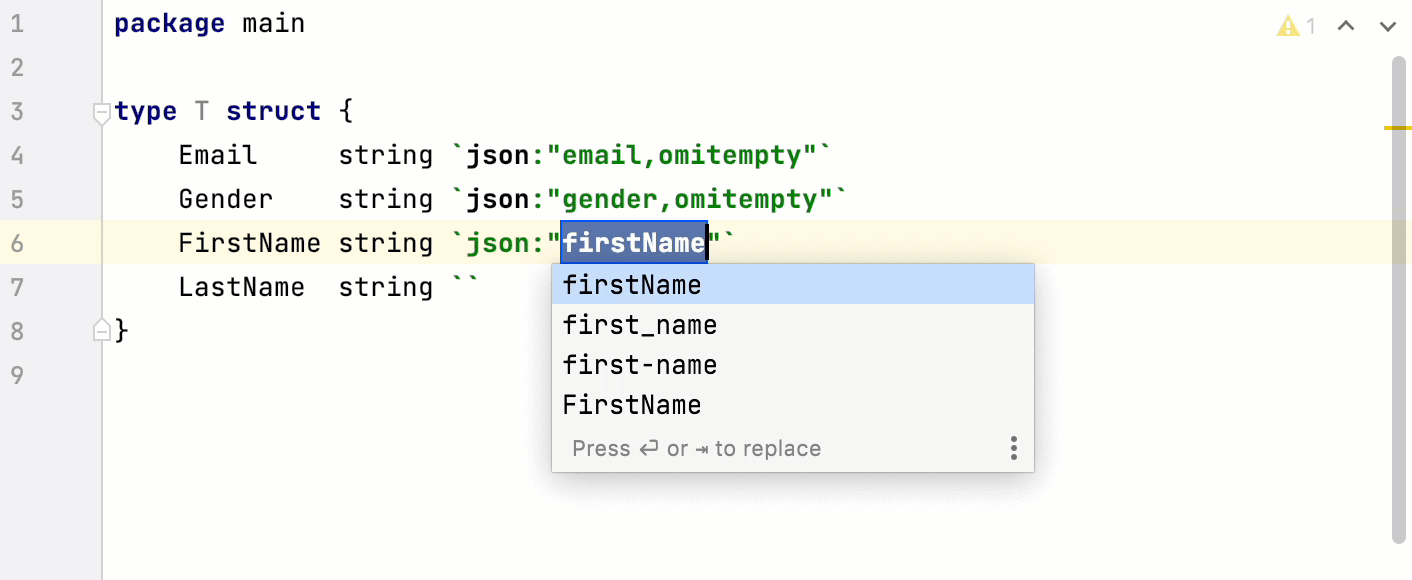
Task: Jump to previous problem using up chevron icon
Action: point(1345,26)
